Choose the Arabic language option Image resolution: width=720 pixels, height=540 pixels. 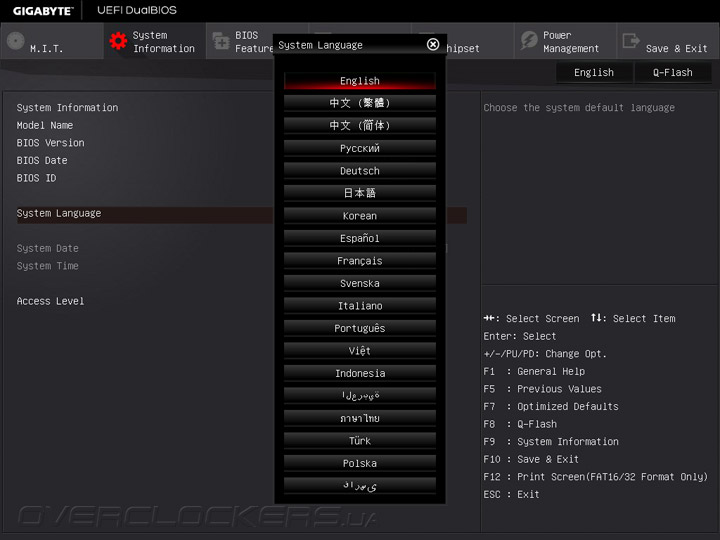click(x=360, y=395)
